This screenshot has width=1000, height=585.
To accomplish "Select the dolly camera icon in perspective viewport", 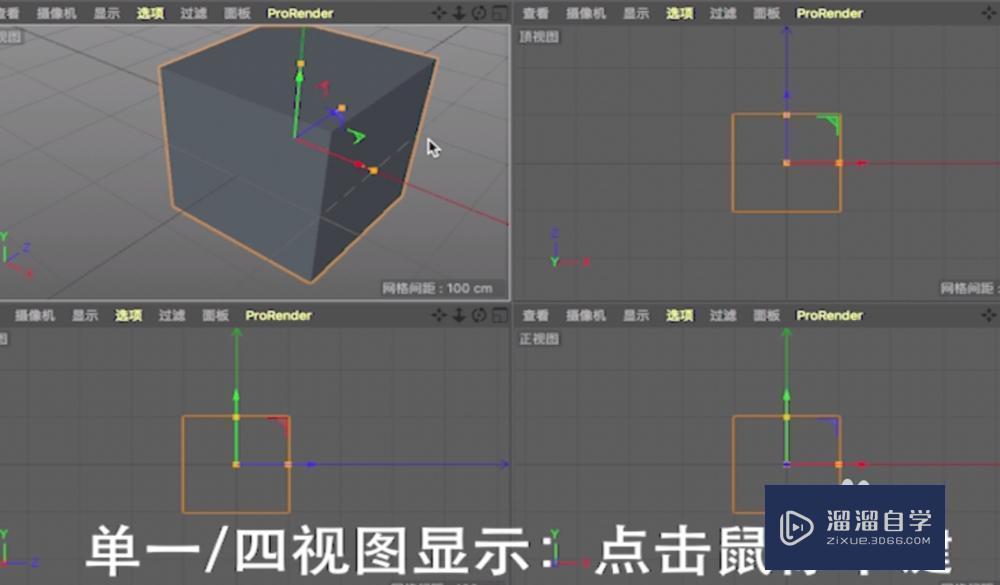I will click(x=459, y=13).
